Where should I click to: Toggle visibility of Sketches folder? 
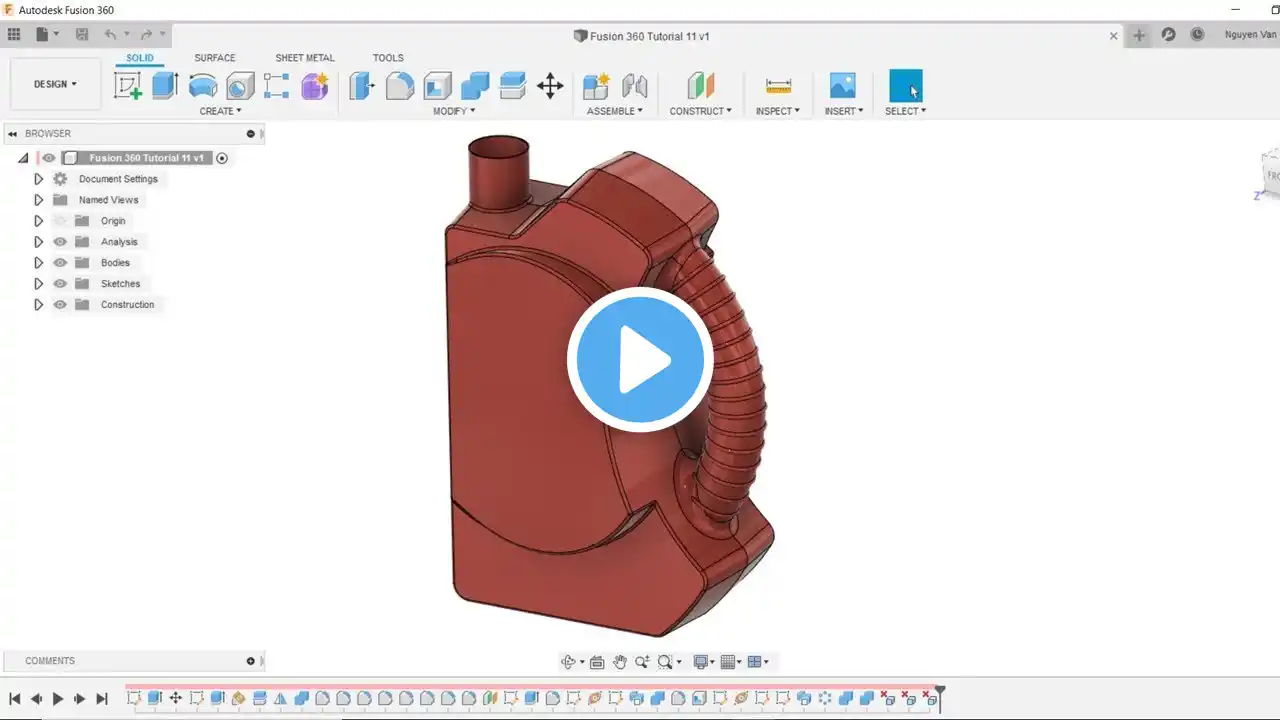pyautogui.click(x=60, y=284)
